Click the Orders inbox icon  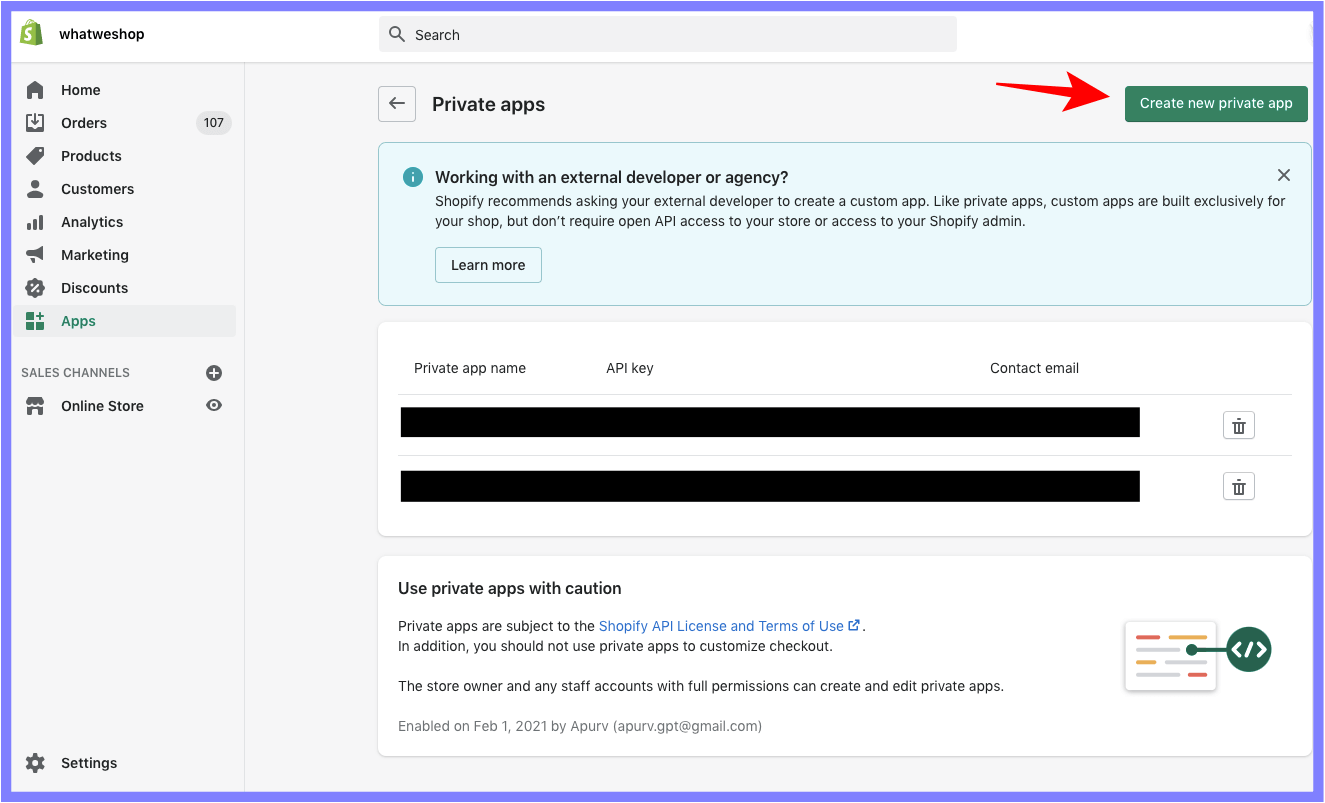click(x=35, y=123)
